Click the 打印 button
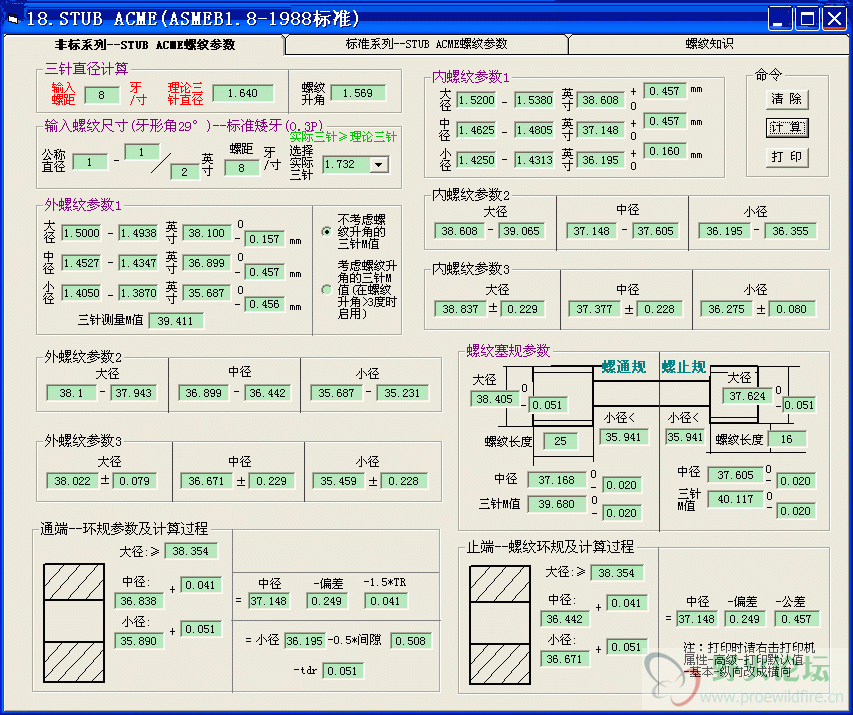Screen dimensions: 853x715 [787, 157]
